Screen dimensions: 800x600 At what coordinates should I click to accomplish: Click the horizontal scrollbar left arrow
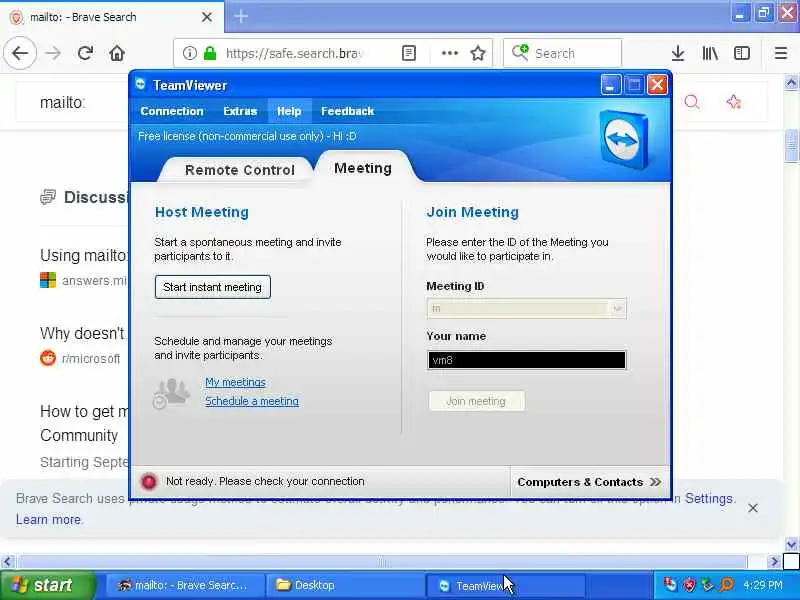[x=7, y=562]
